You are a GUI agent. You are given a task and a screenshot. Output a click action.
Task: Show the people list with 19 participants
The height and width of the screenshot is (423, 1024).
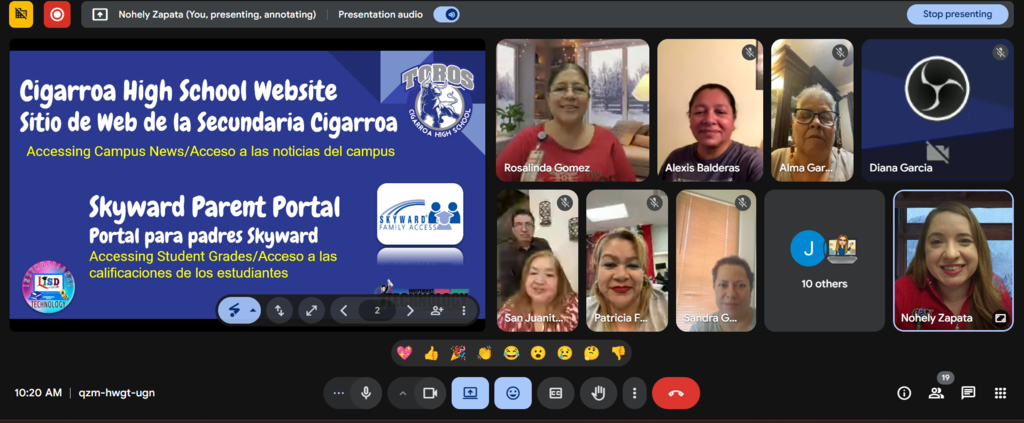coord(936,393)
